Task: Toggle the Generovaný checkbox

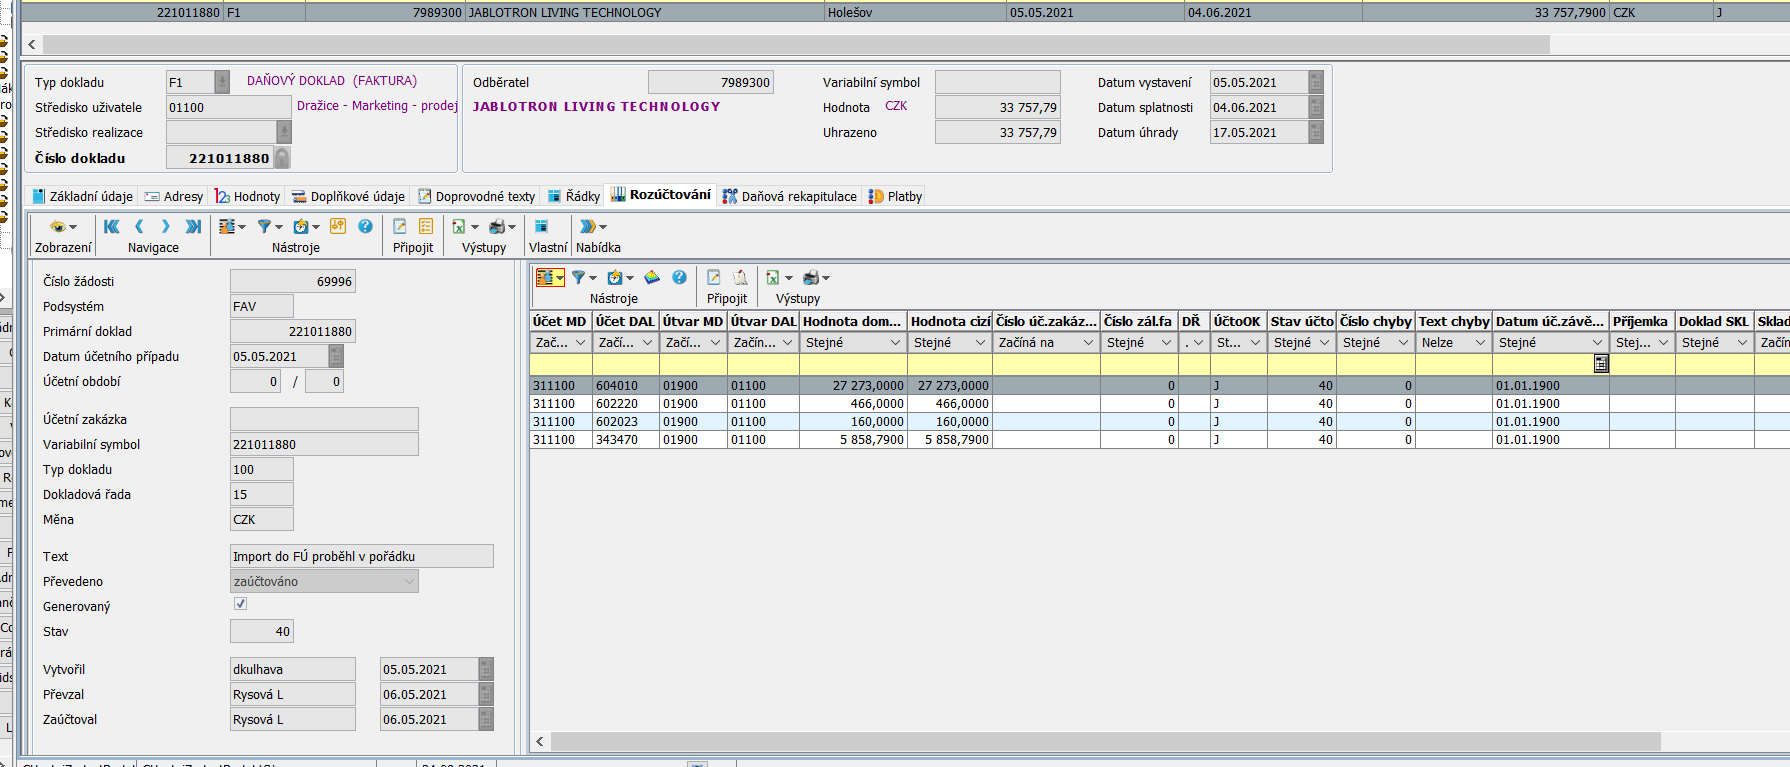Action: tap(240, 604)
